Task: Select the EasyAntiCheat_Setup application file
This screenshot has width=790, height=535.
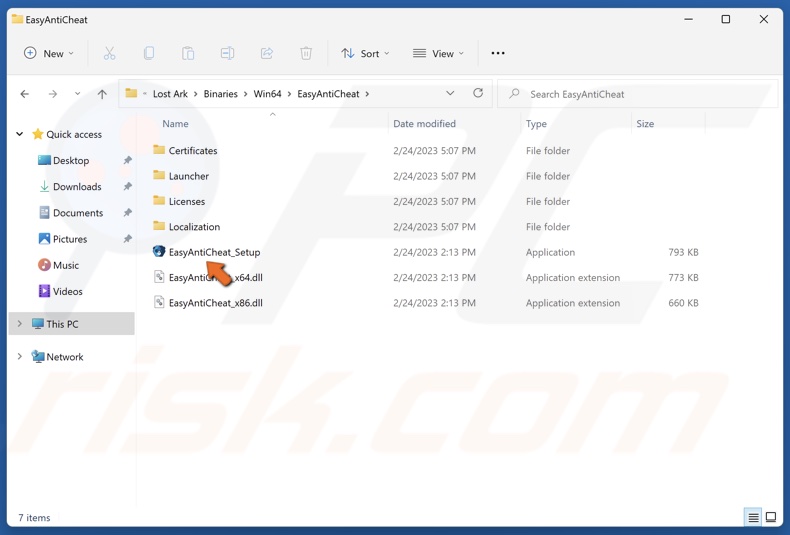Action: click(214, 252)
